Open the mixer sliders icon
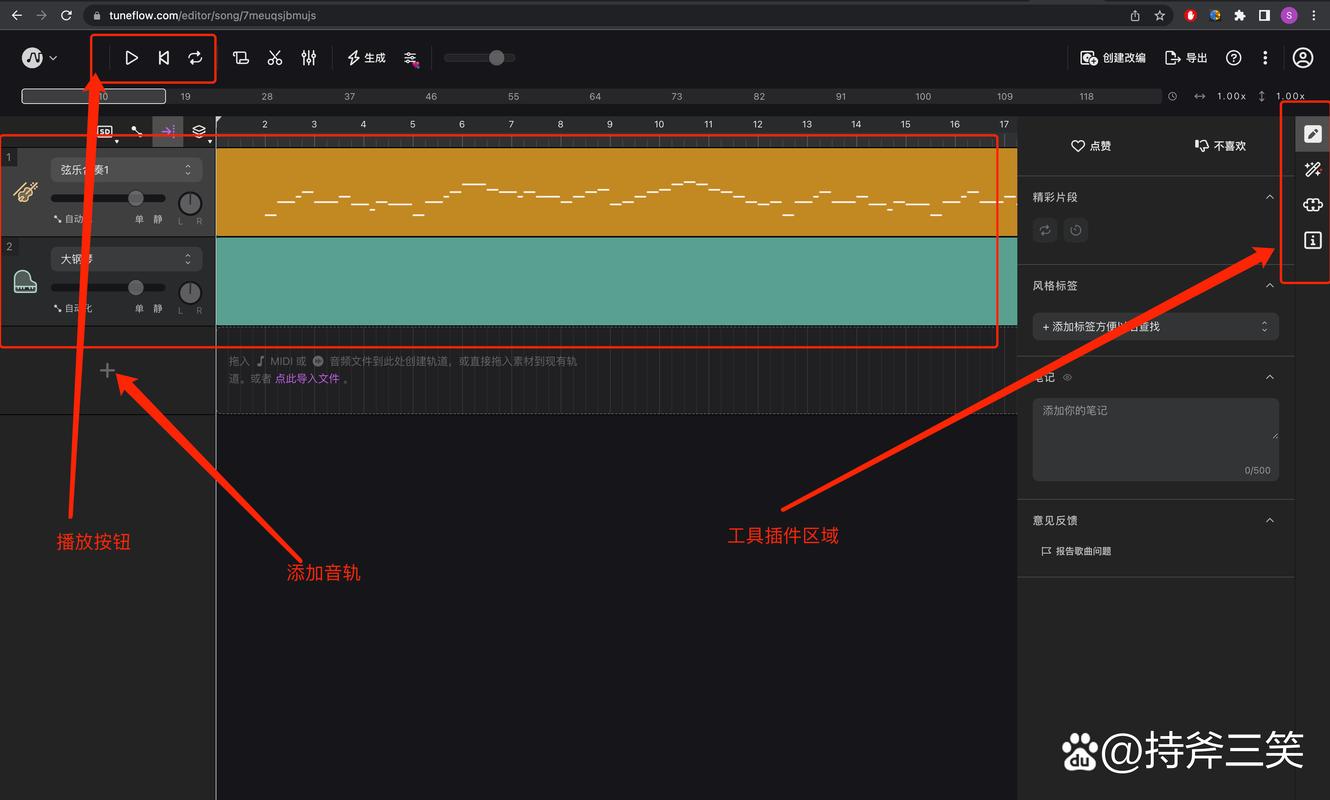 (309, 58)
